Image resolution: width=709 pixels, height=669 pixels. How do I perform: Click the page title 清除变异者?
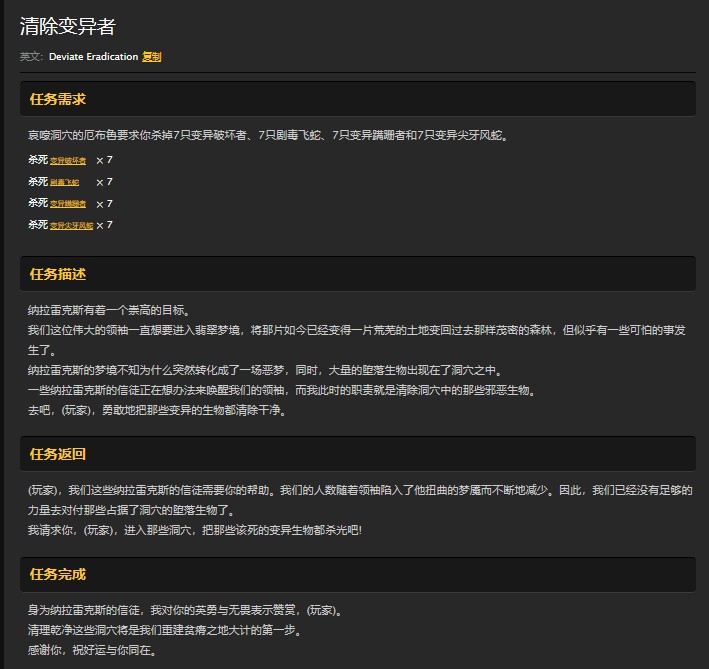67,26
